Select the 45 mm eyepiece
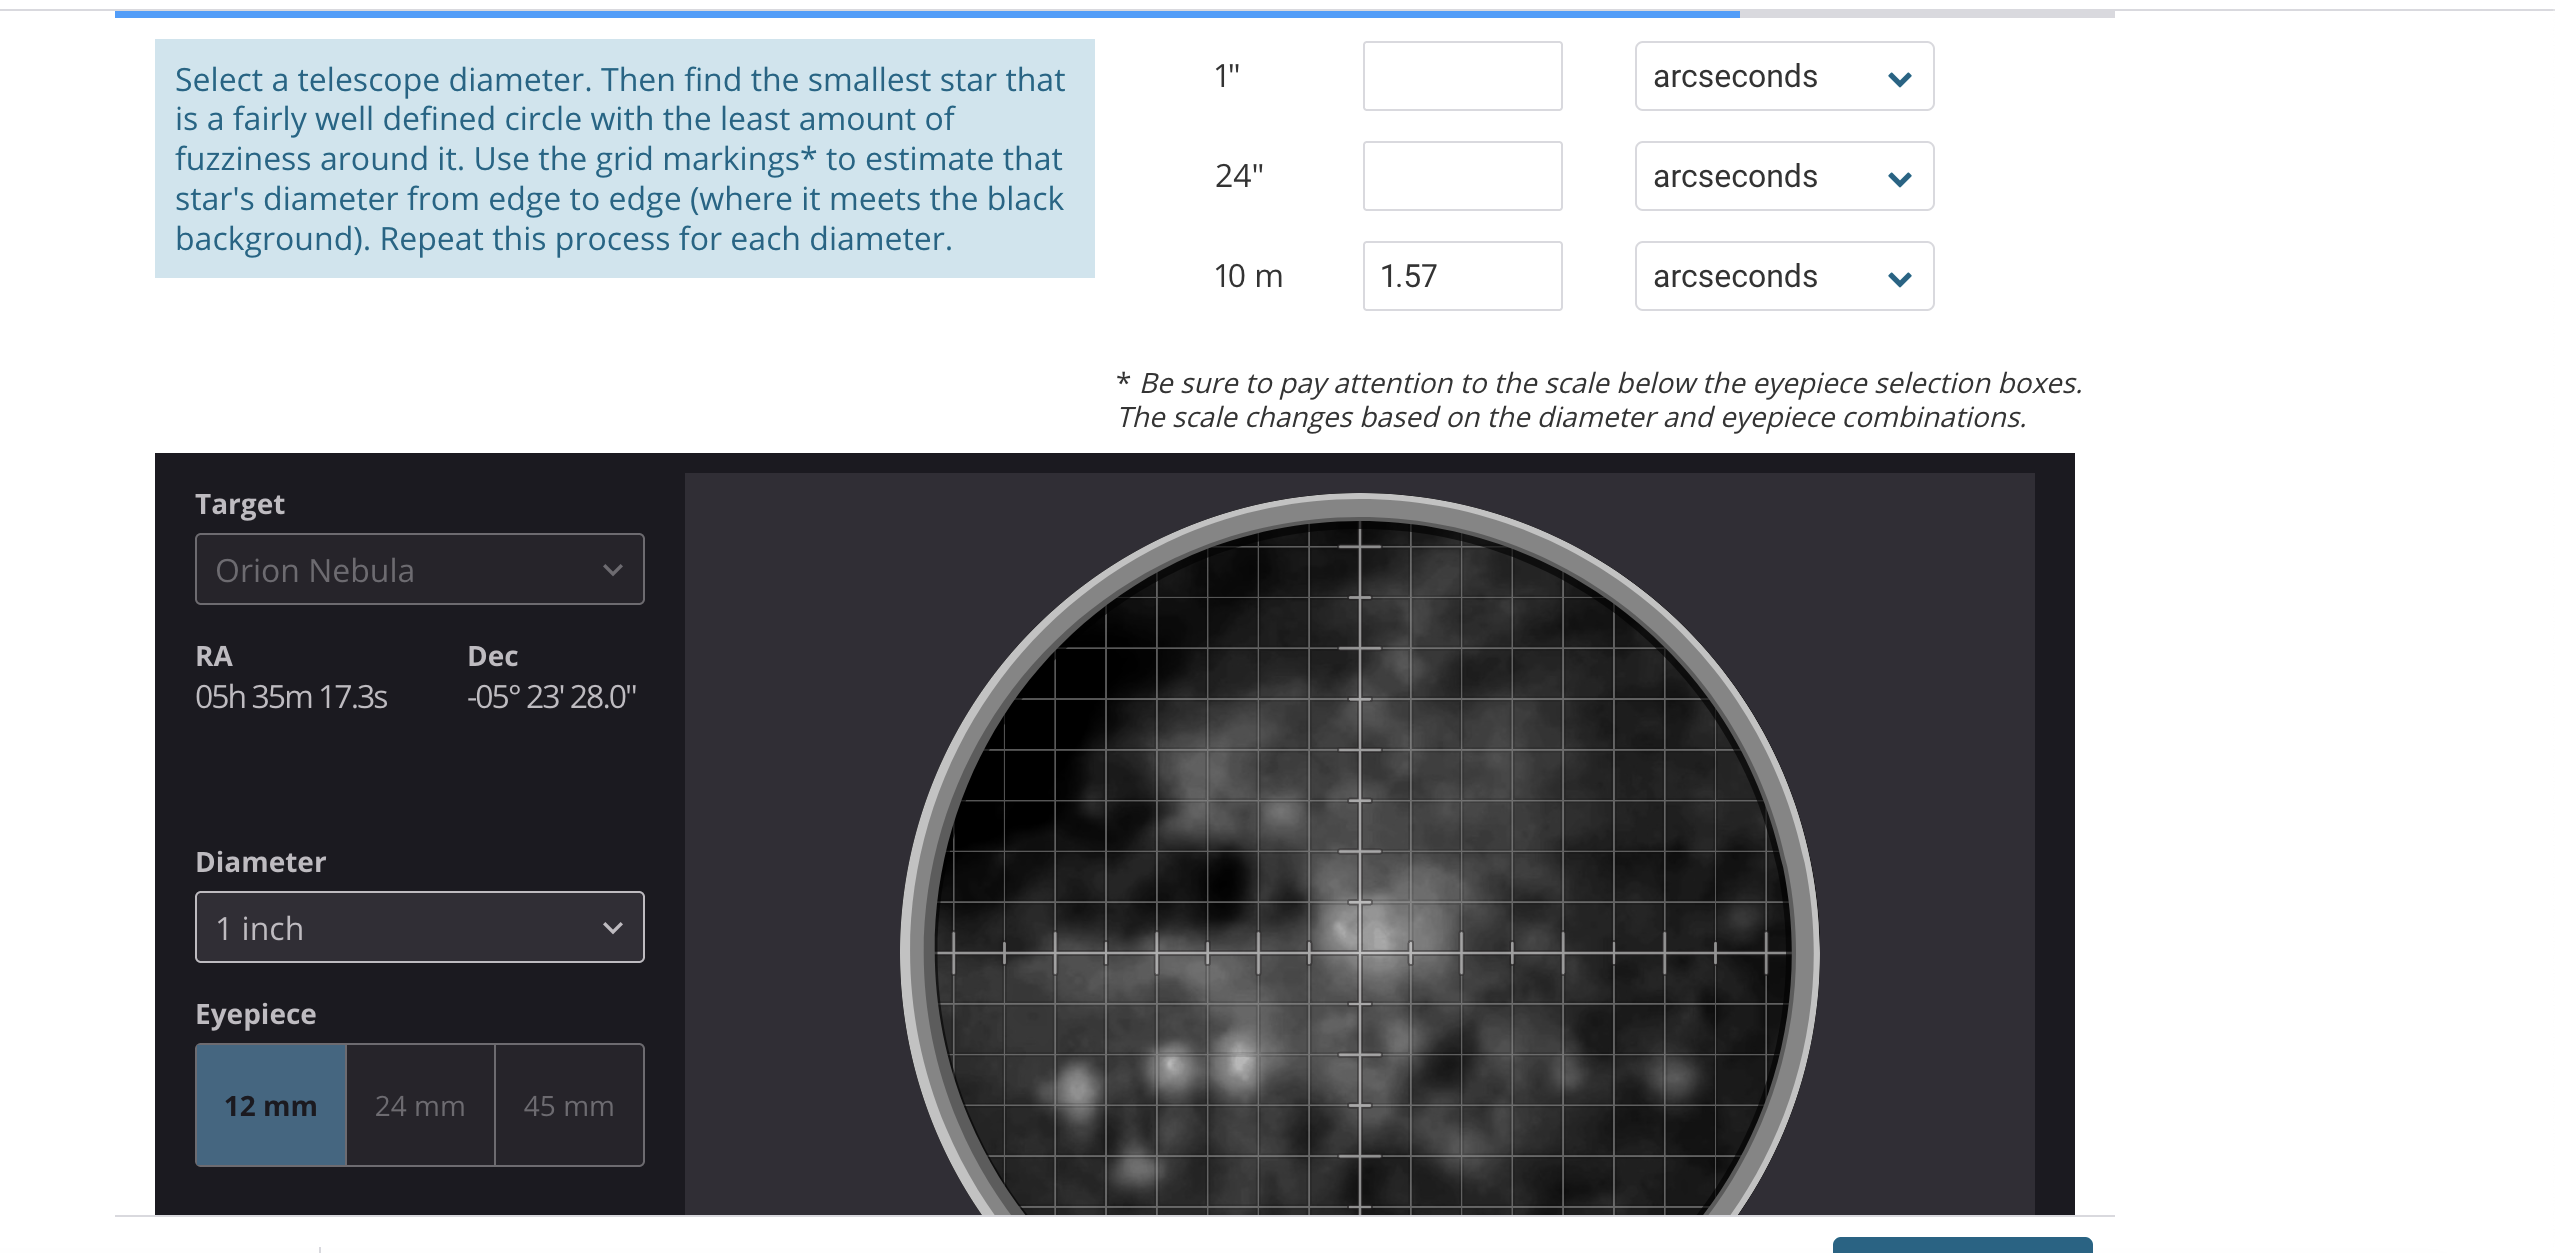This screenshot has height=1253, width=2555. tap(569, 1105)
